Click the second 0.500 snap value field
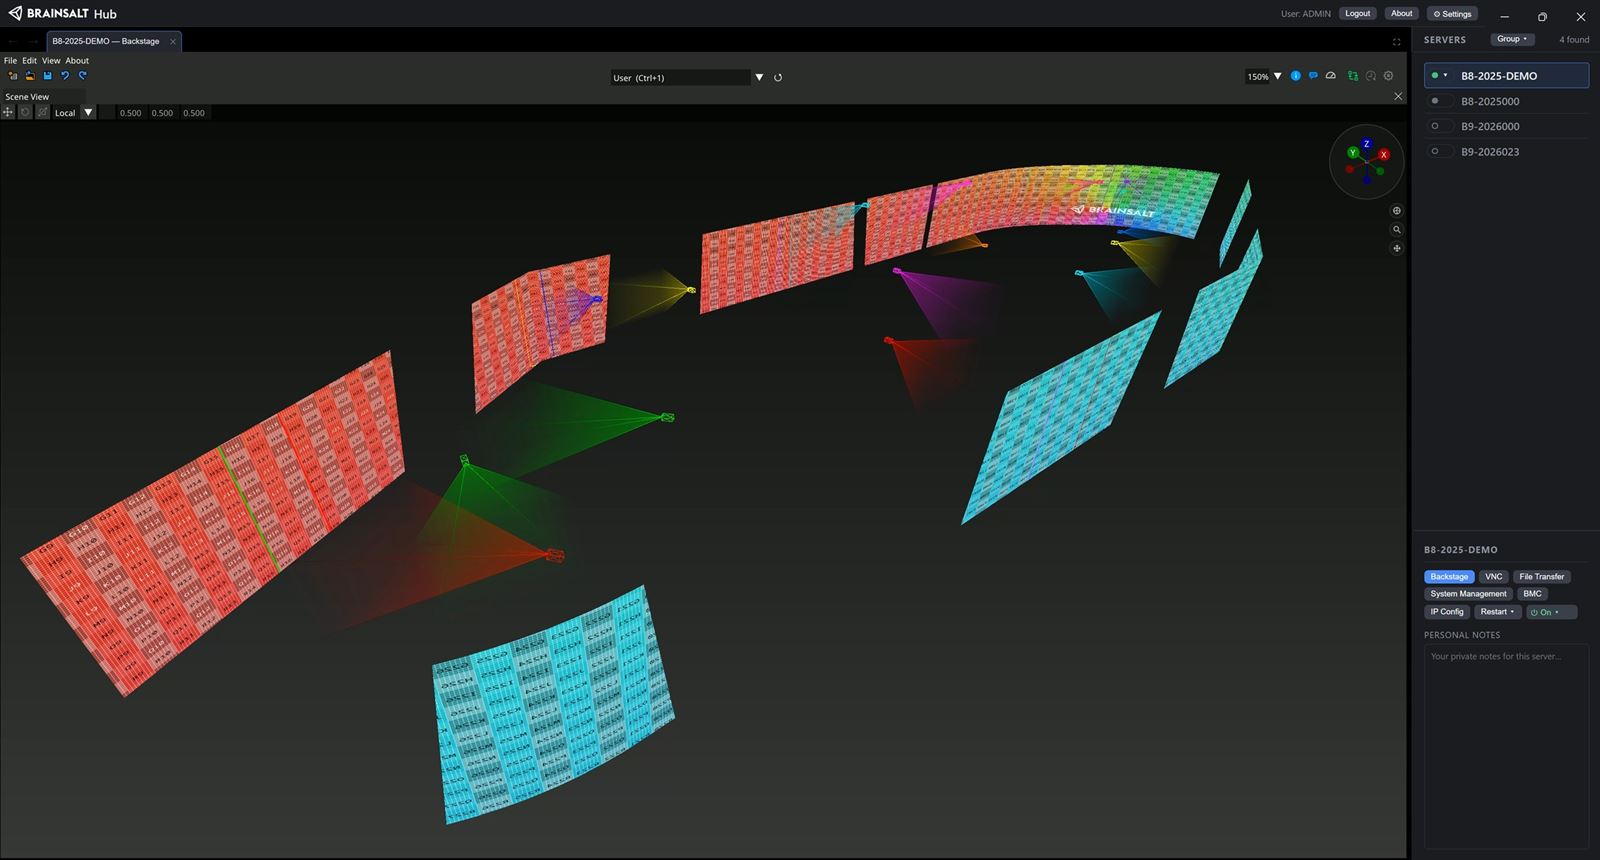Viewport: 1600px width, 860px height. [162, 113]
